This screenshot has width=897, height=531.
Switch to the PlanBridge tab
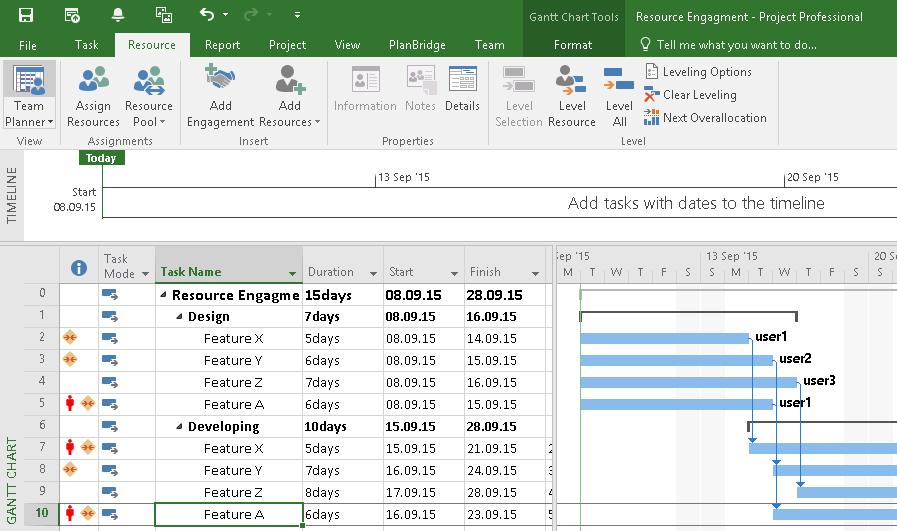click(x=417, y=45)
